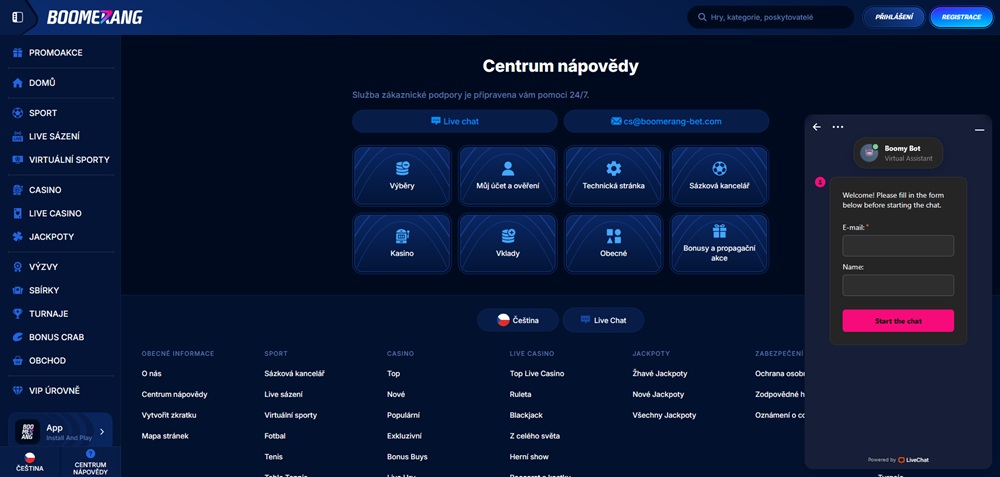Open the Sázková kancelář help tile
The width and height of the screenshot is (1000, 477).
point(719,176)
